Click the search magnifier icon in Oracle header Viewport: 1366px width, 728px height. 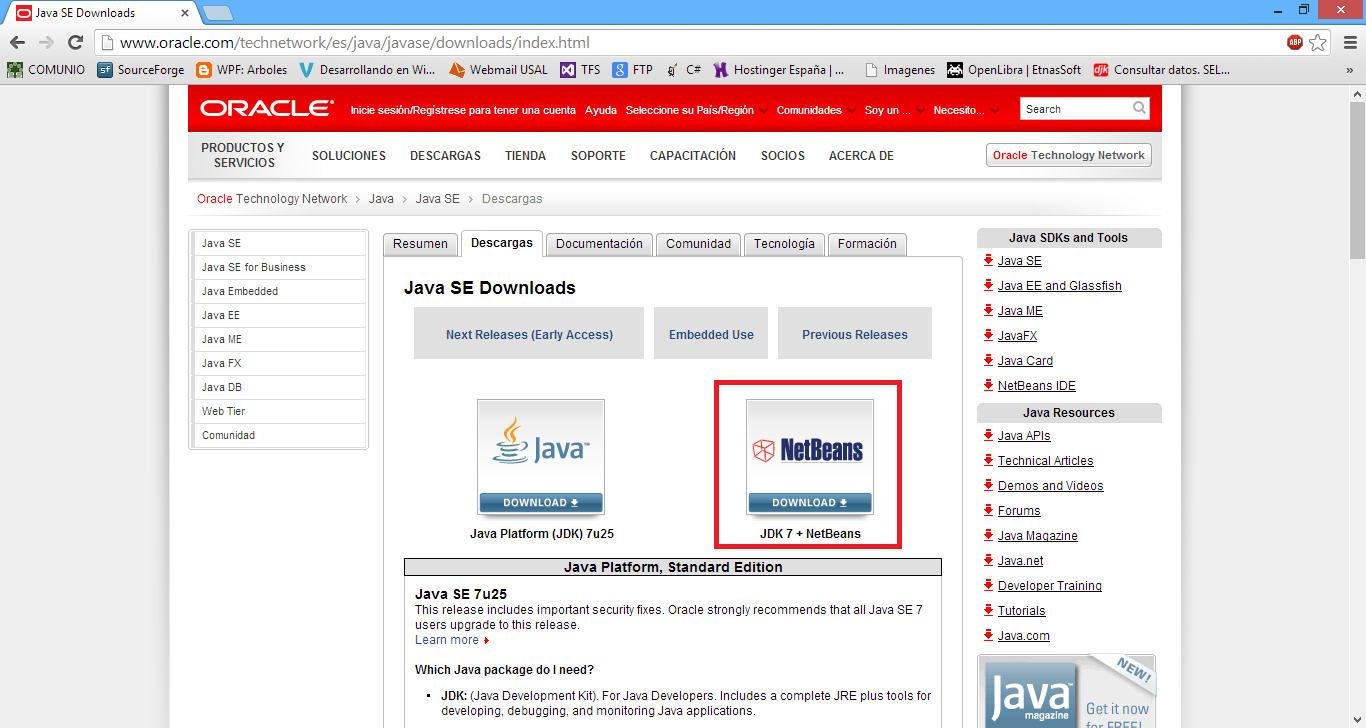pyautogui.click(x=1140, y=108)
